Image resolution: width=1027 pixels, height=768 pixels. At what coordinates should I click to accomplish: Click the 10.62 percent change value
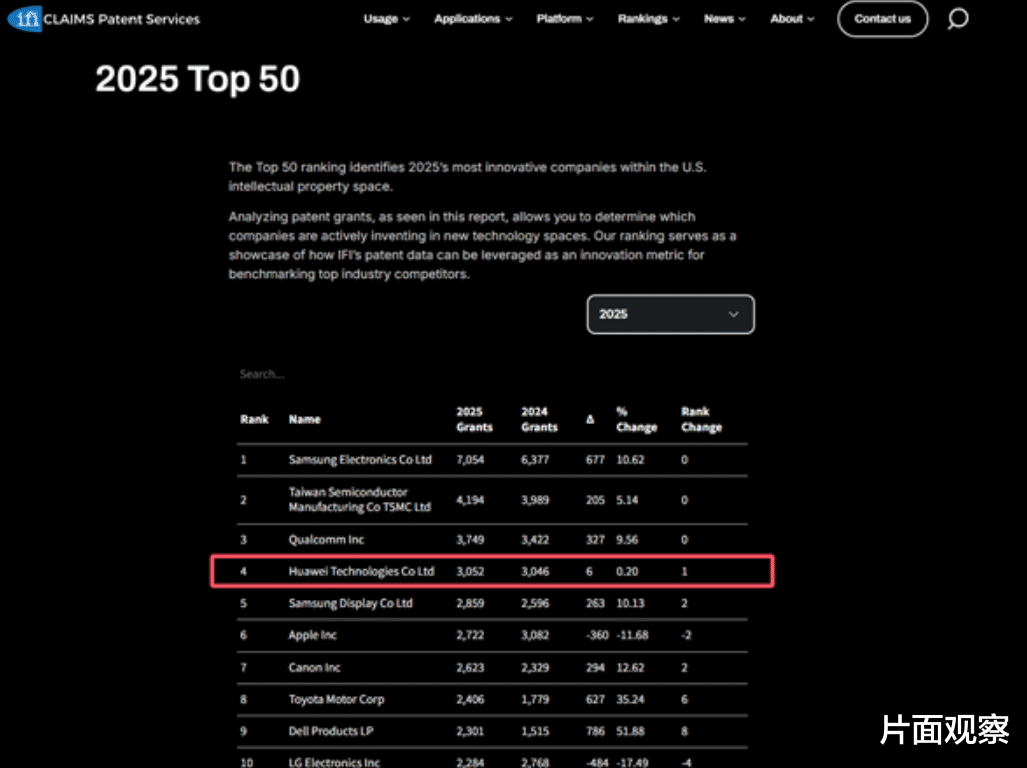point(630,460)
